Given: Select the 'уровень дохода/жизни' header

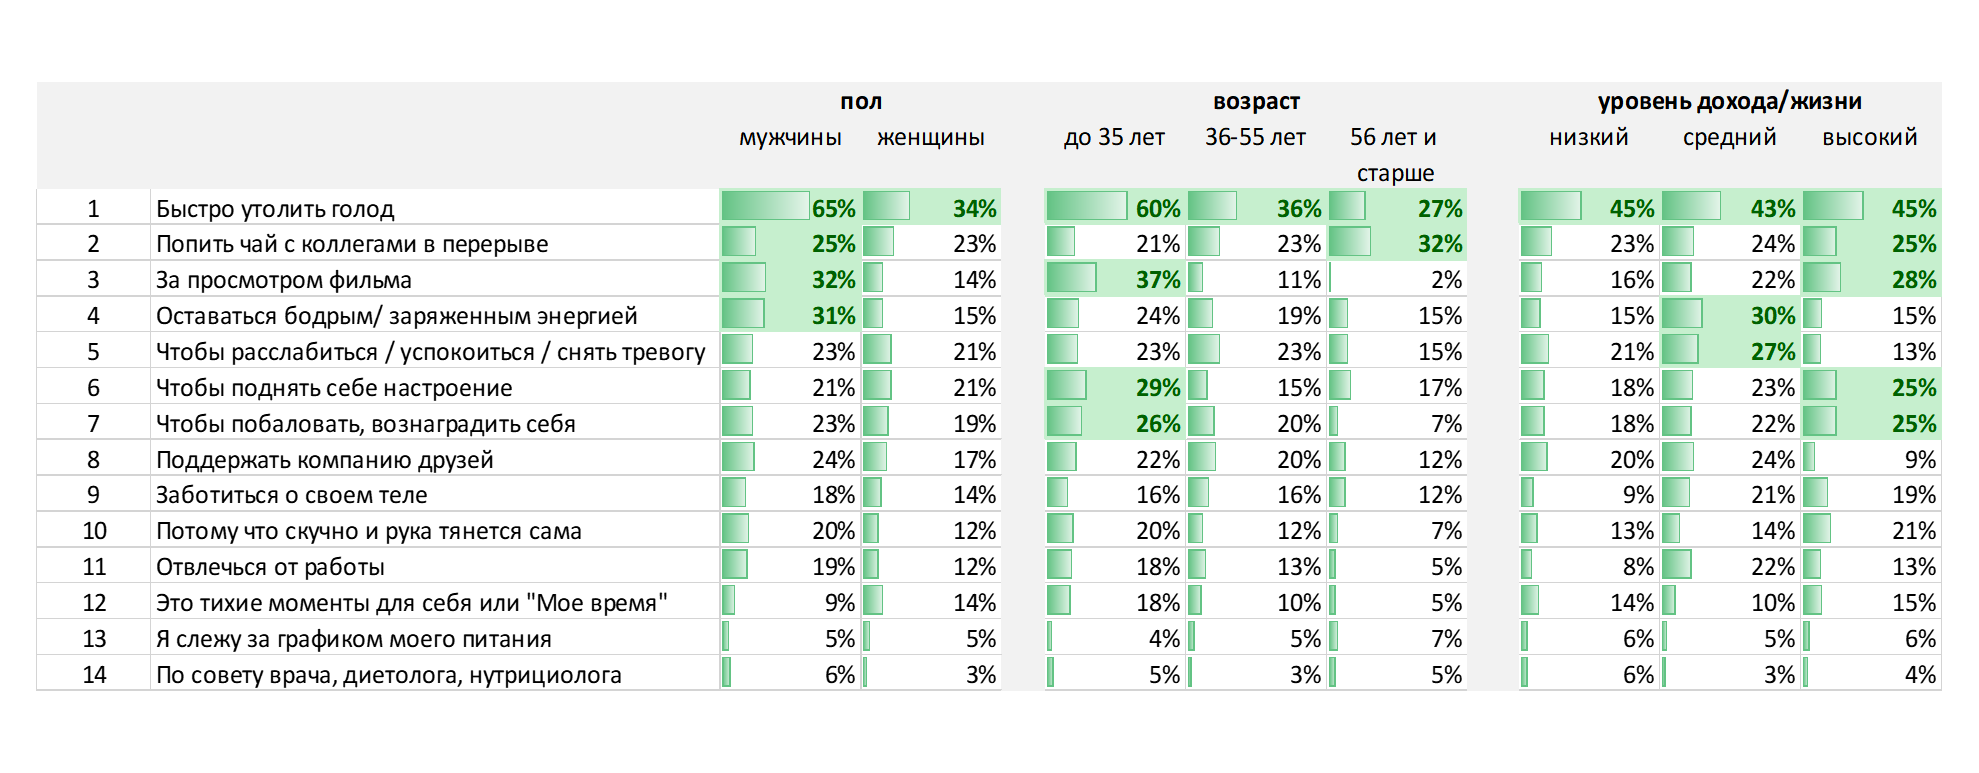Looking at the screenshot, I should (x=1729, y=101).
